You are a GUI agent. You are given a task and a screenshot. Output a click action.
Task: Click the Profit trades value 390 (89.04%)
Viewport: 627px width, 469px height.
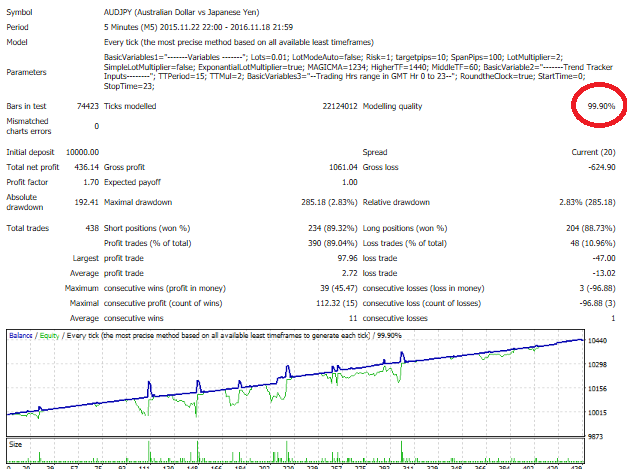(x=333, y=243)
